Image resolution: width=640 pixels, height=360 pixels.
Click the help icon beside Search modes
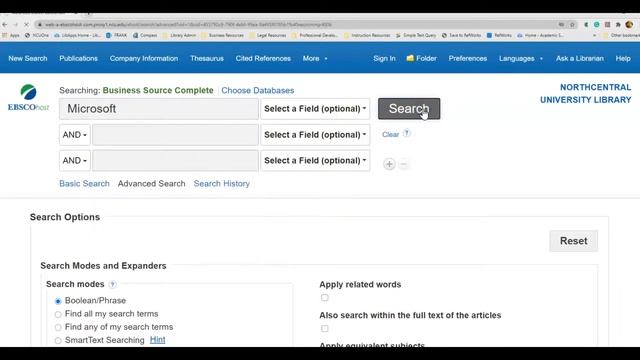113,284
